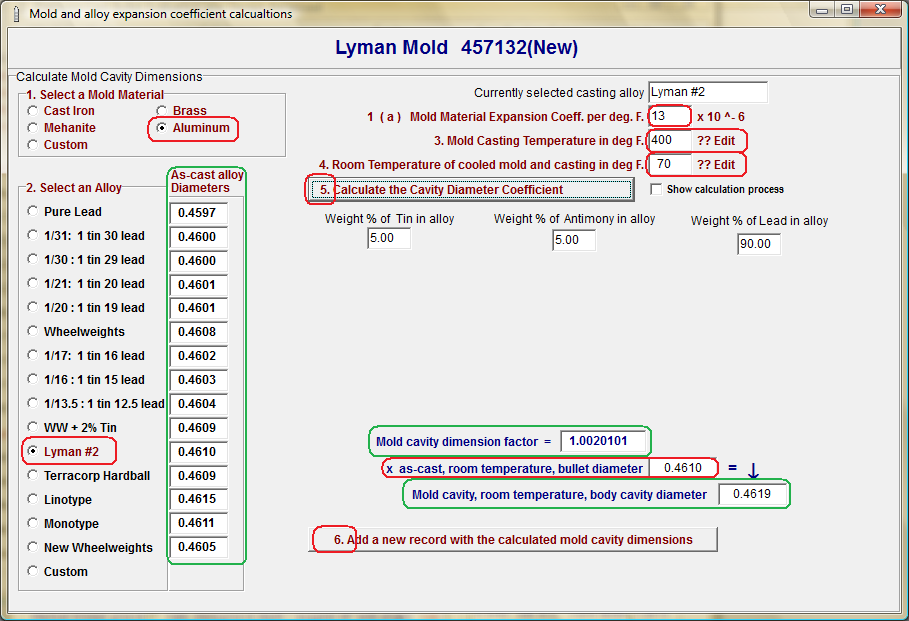Image resolution: width=909 pixels, height=621 pixels.
Task: Choose 1/31: 1 tin 30 lead alloy
Action: [x=86, y=235]
